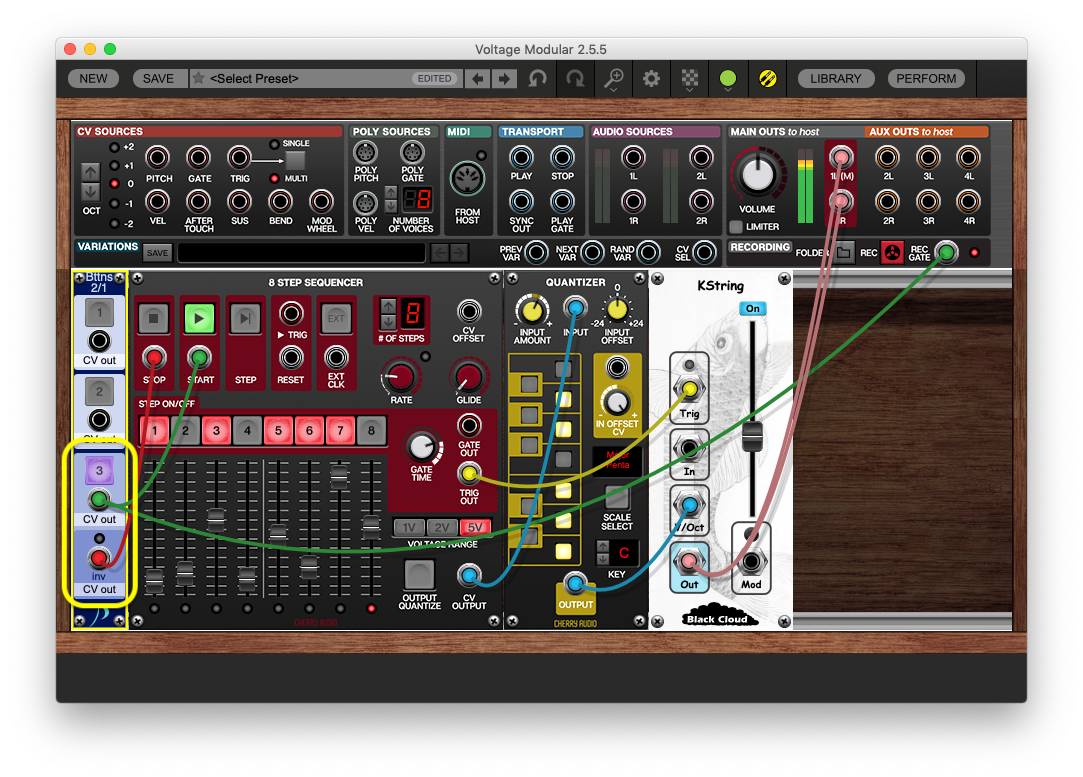Click the New button
Image resolution: width=1083 pixels, height=777 pixels.
[93, 79]
